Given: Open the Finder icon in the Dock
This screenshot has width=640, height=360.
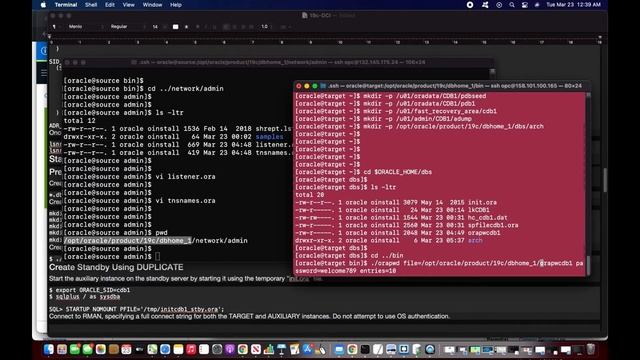Looking at the screenshot, I should point(49,349).
